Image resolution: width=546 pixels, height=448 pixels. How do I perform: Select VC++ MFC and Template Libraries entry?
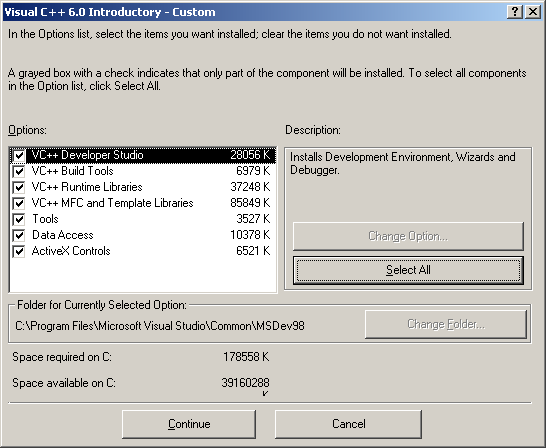click(112, 203)
